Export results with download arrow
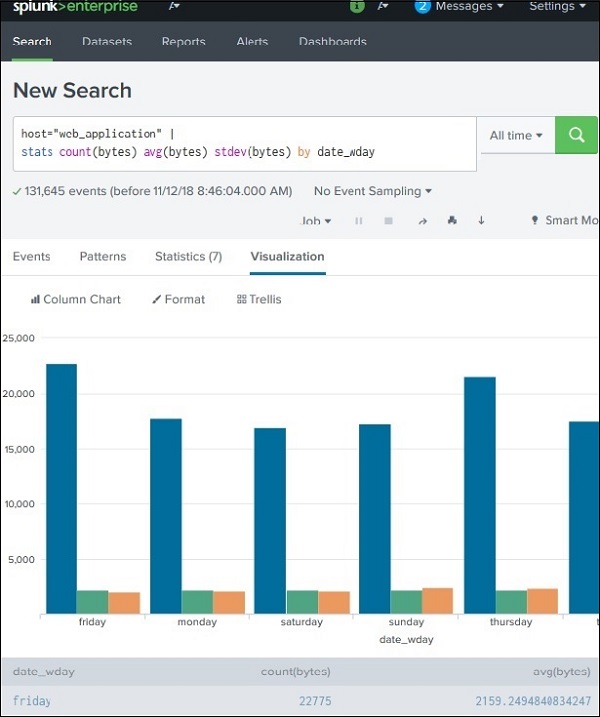600x717 pixels. [x=481, y=221]
